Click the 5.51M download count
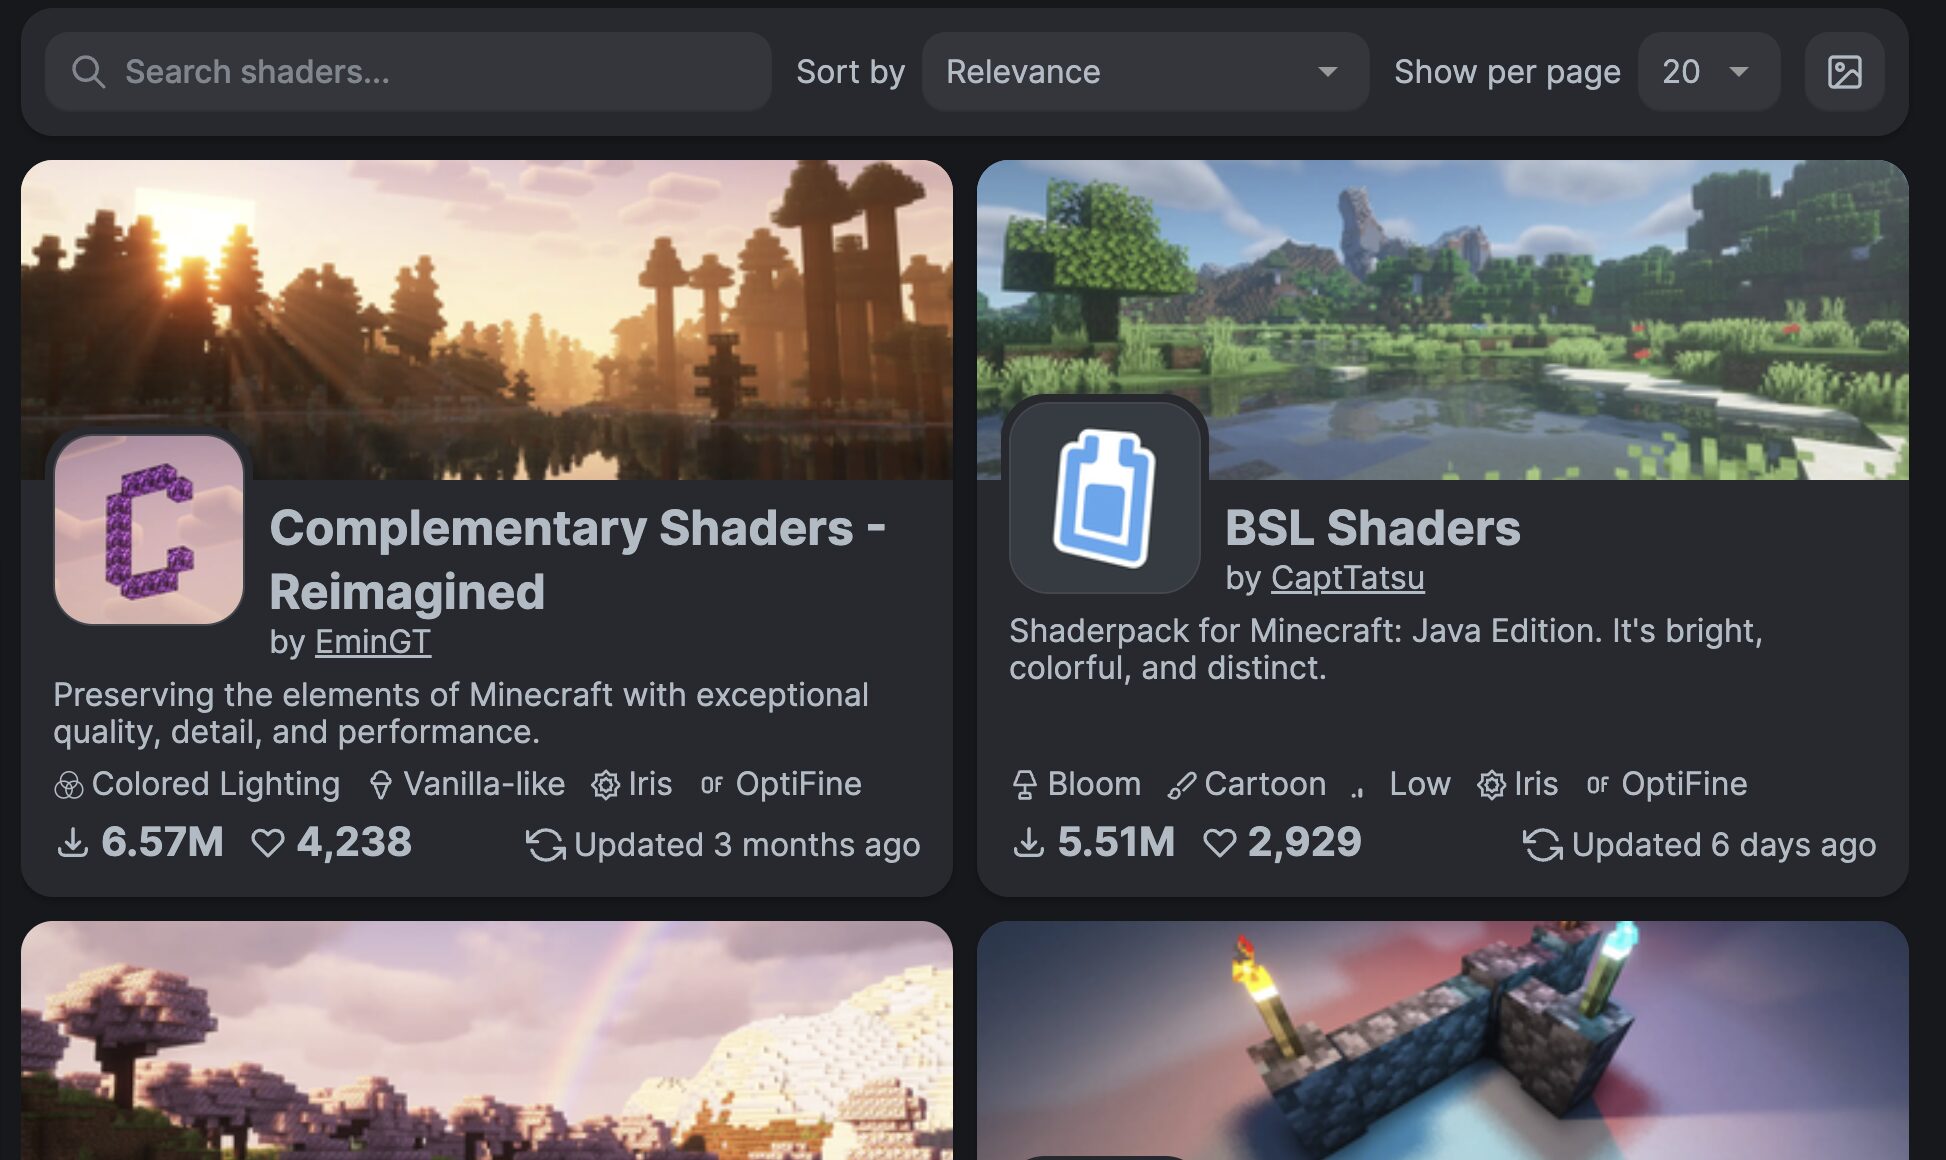 [x=1116, y=842]
